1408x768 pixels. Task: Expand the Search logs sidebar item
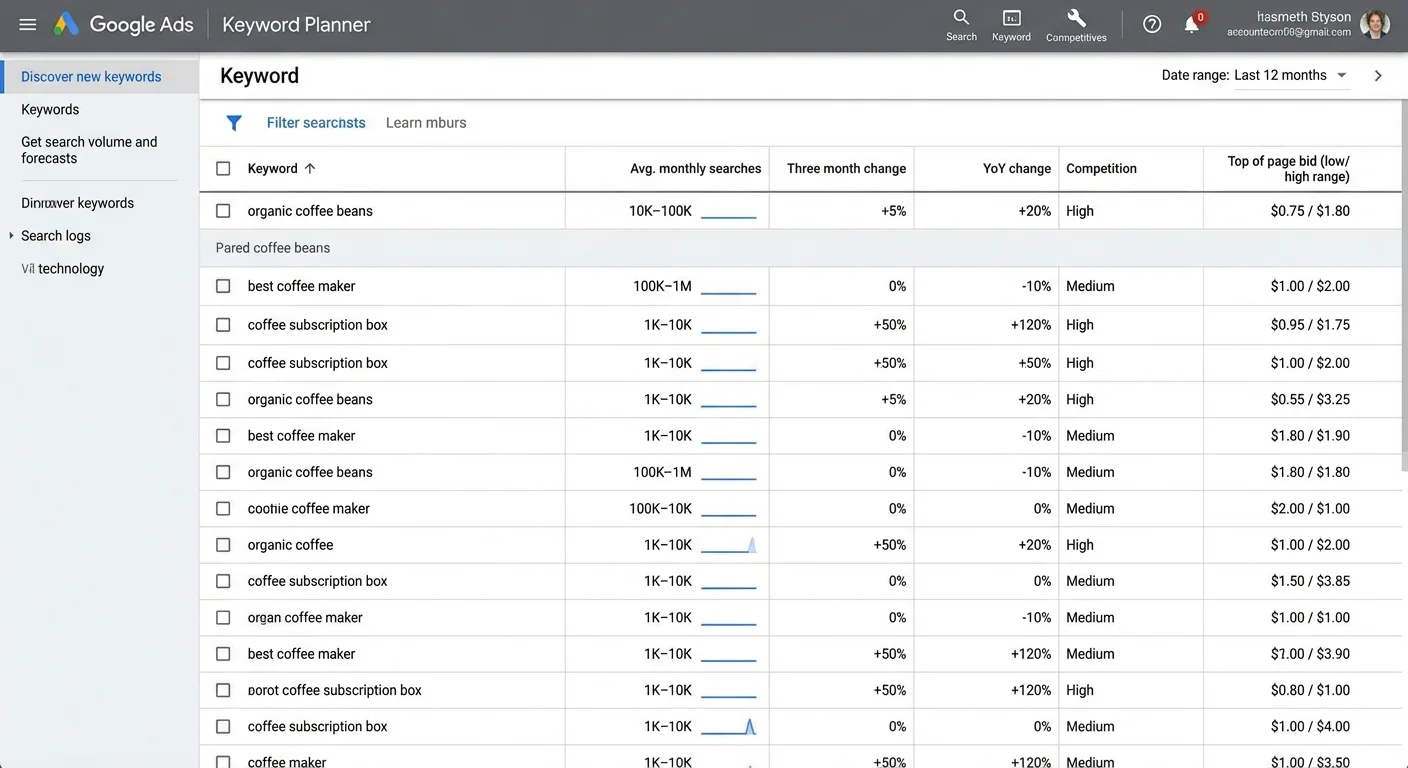[11, 236]
